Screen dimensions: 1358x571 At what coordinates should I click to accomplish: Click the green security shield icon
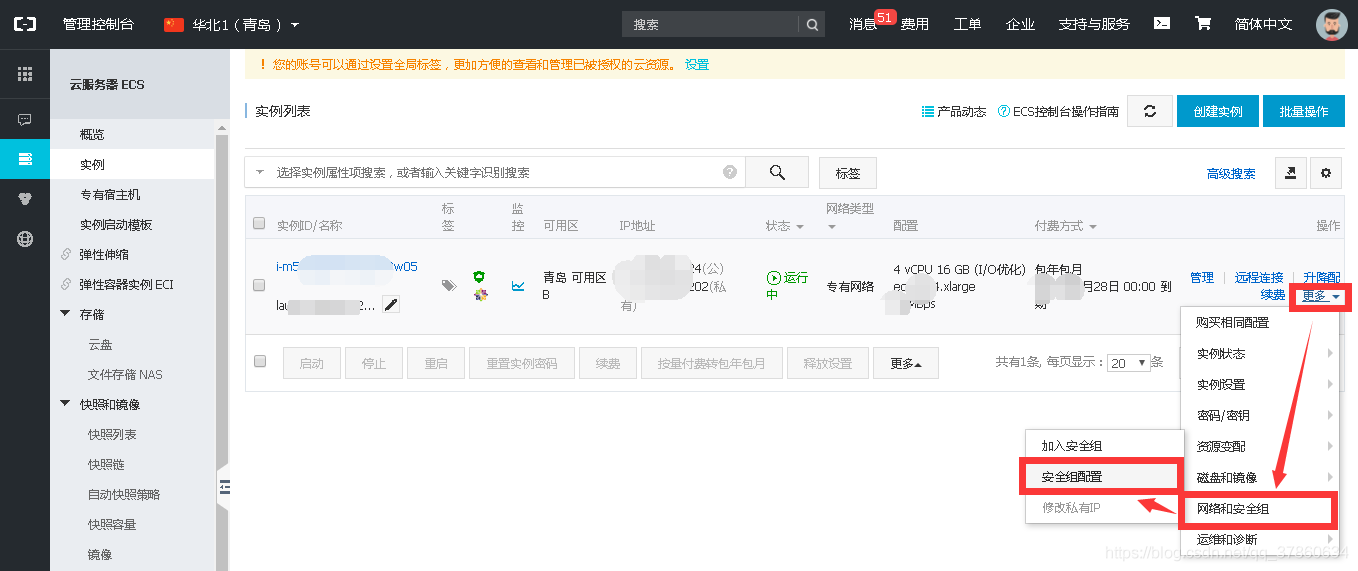(x=479, y=277)
